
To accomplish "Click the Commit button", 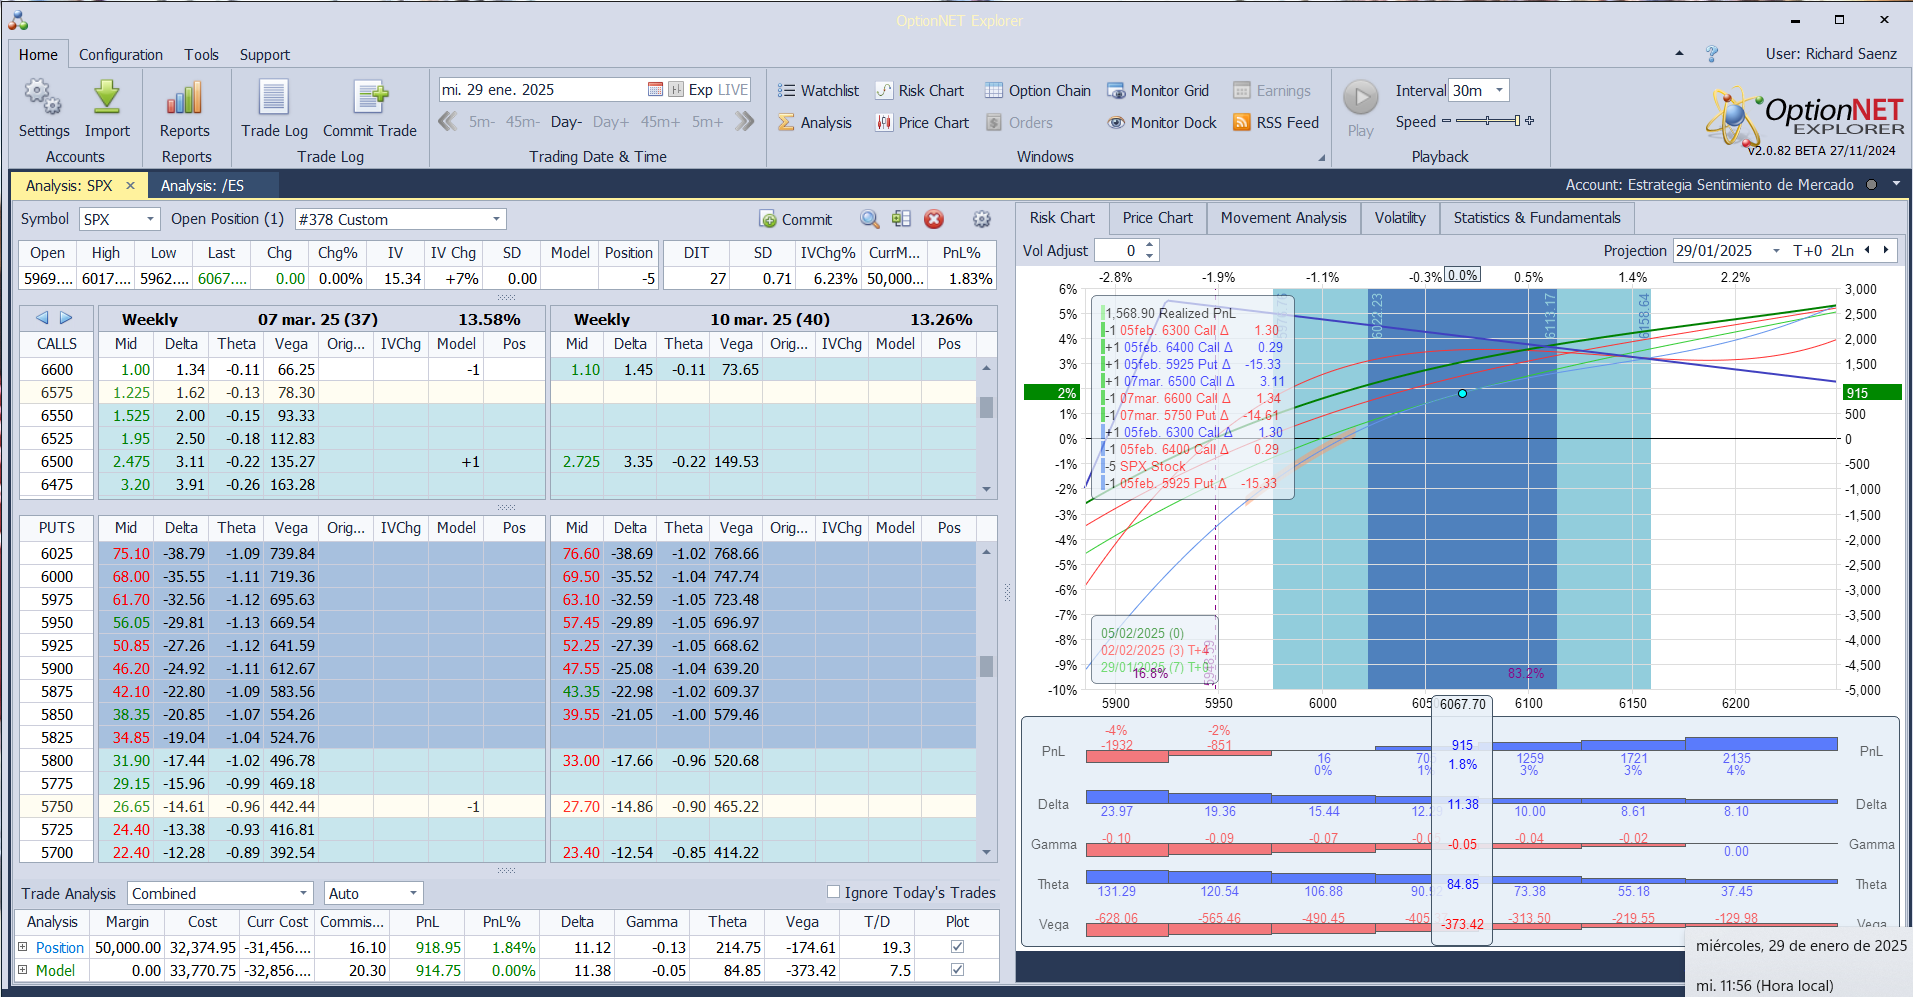I will coord(796,219).
